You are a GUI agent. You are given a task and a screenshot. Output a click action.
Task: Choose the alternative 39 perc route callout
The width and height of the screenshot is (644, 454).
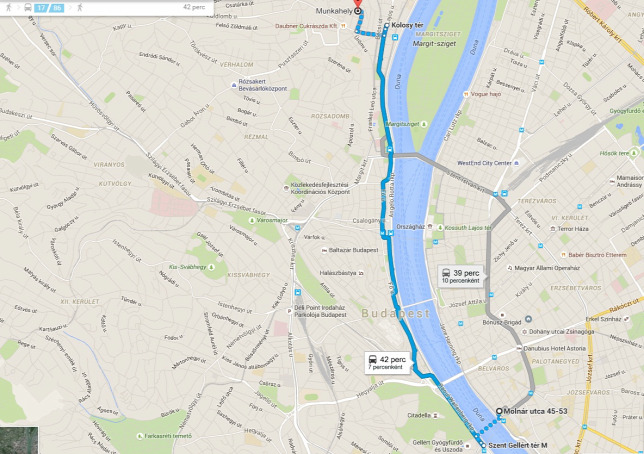coord(460,276)
